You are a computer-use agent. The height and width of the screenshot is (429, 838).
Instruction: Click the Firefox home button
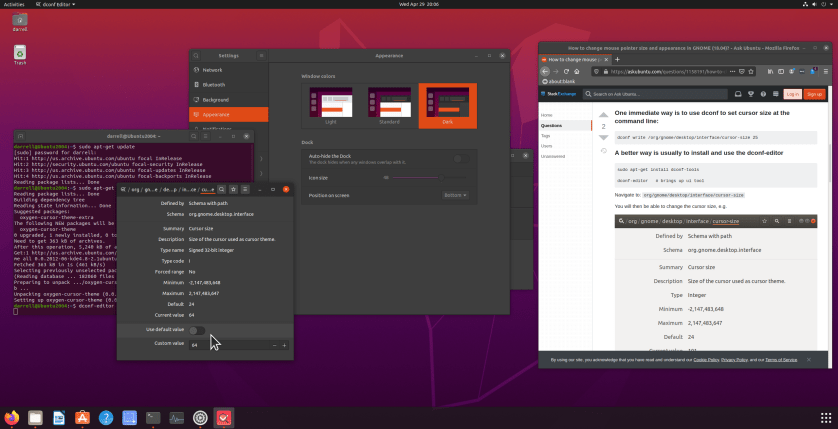[578, 71]
